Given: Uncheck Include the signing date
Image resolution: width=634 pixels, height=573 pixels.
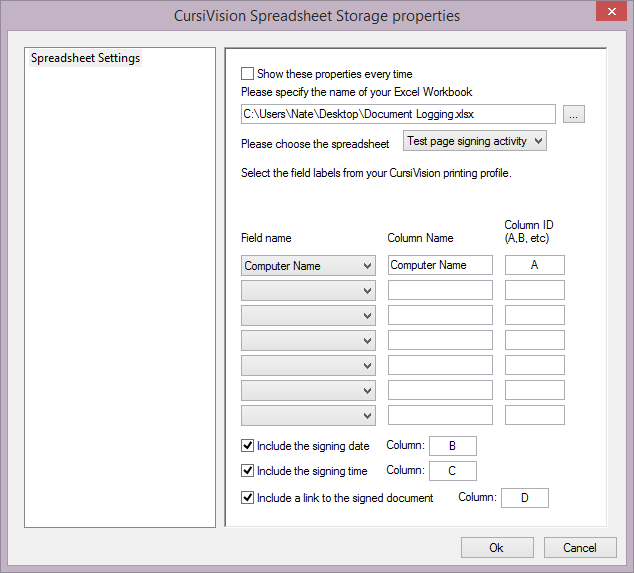Looking at the screenshot, I should tap(248, 446).
